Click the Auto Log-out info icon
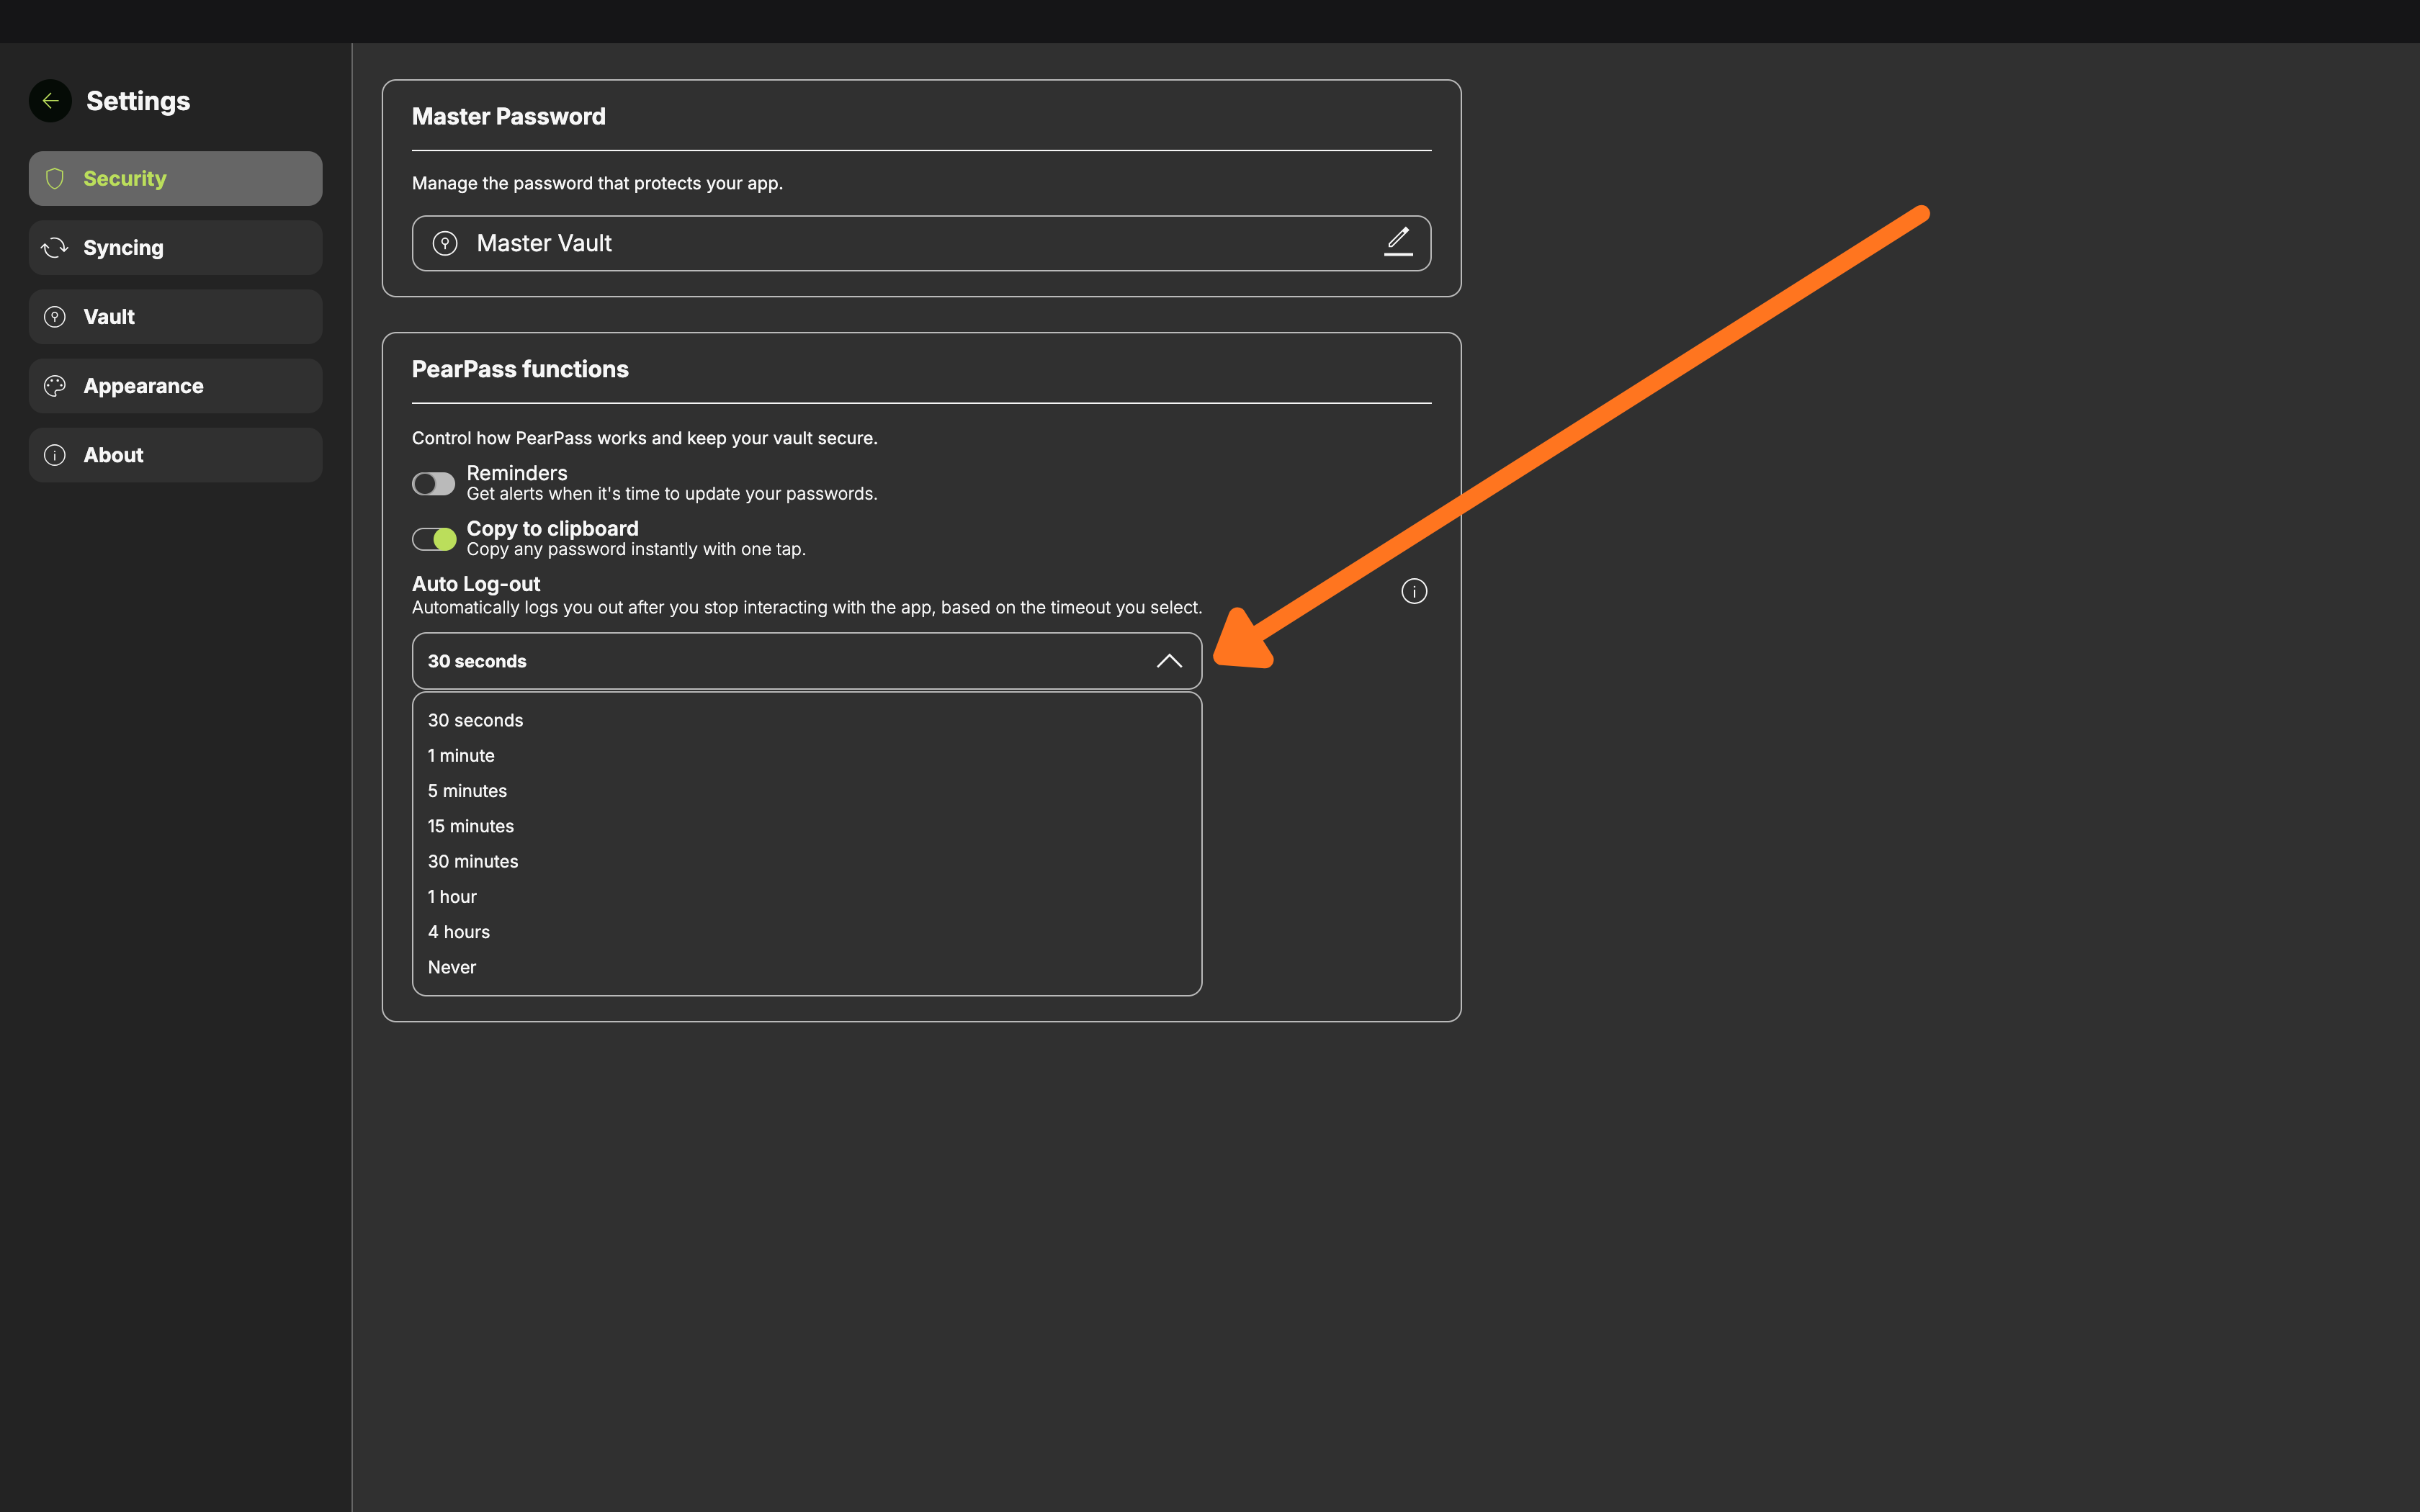This screenshot has height=1512, width=2420. tap(1414, 590)
